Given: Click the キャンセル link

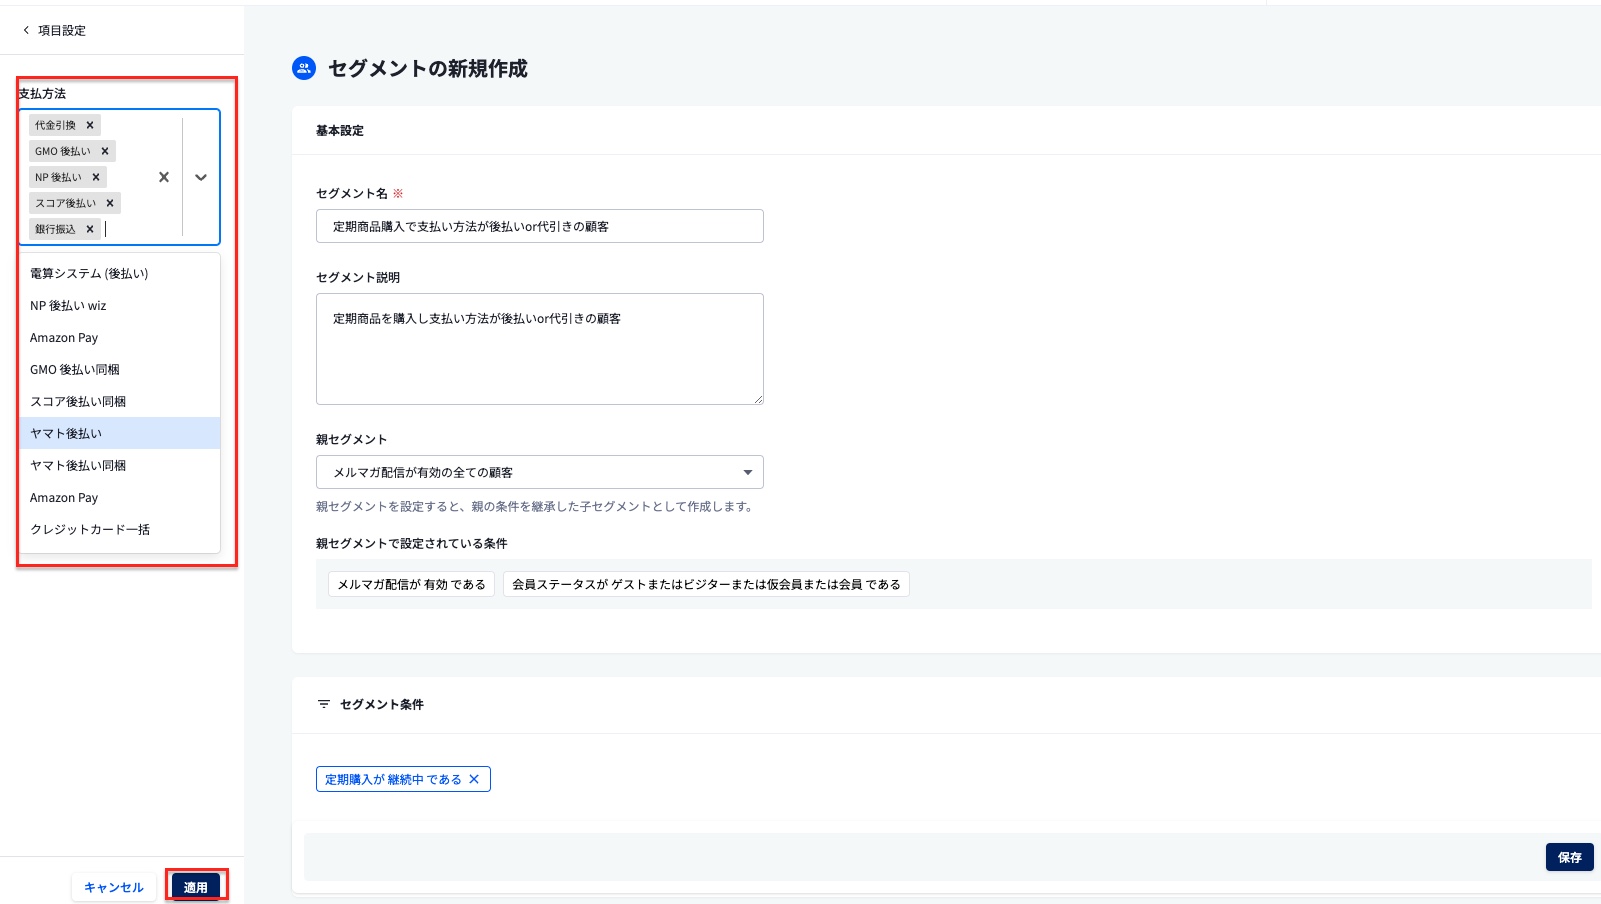Looking at the screenshot, I should click(113, 886).
